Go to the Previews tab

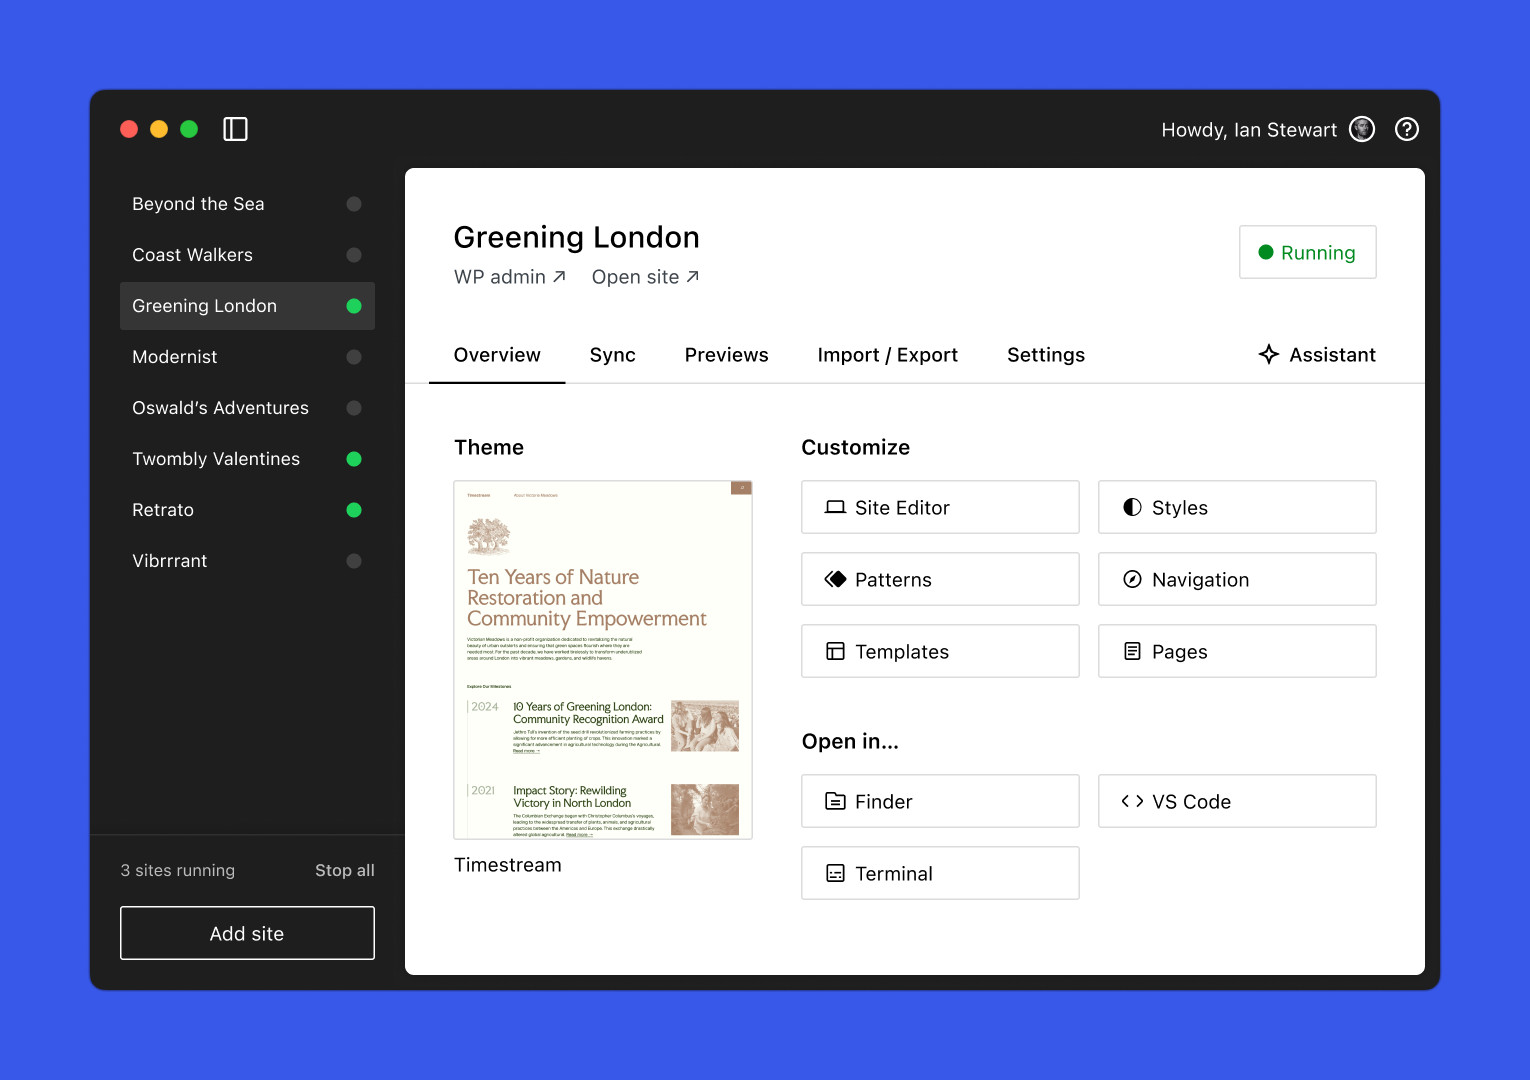click(727, 355)
